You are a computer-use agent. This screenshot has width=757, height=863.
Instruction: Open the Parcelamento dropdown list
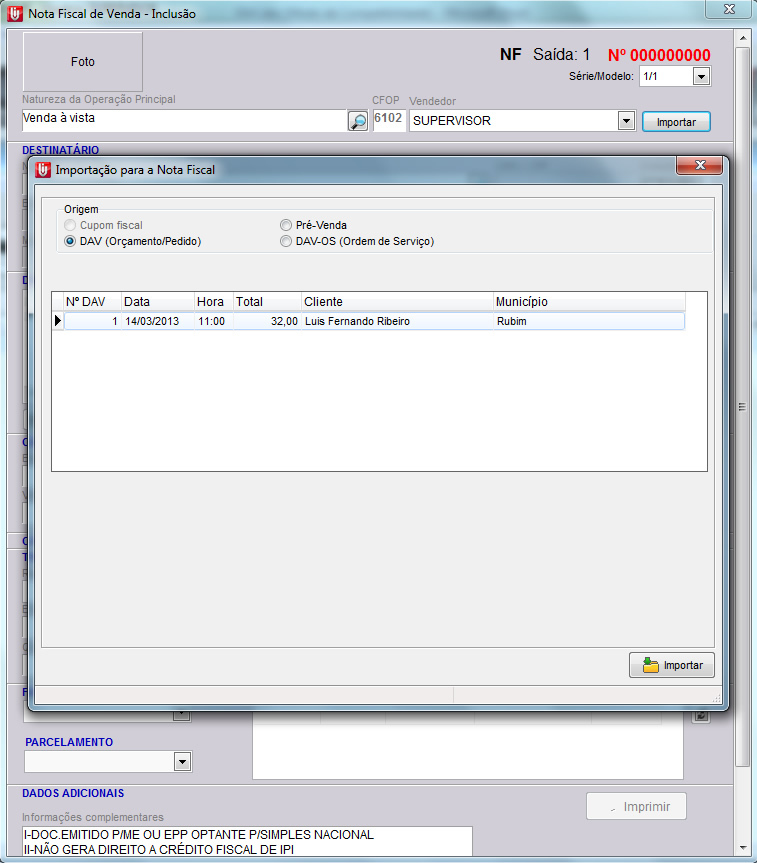182,762
